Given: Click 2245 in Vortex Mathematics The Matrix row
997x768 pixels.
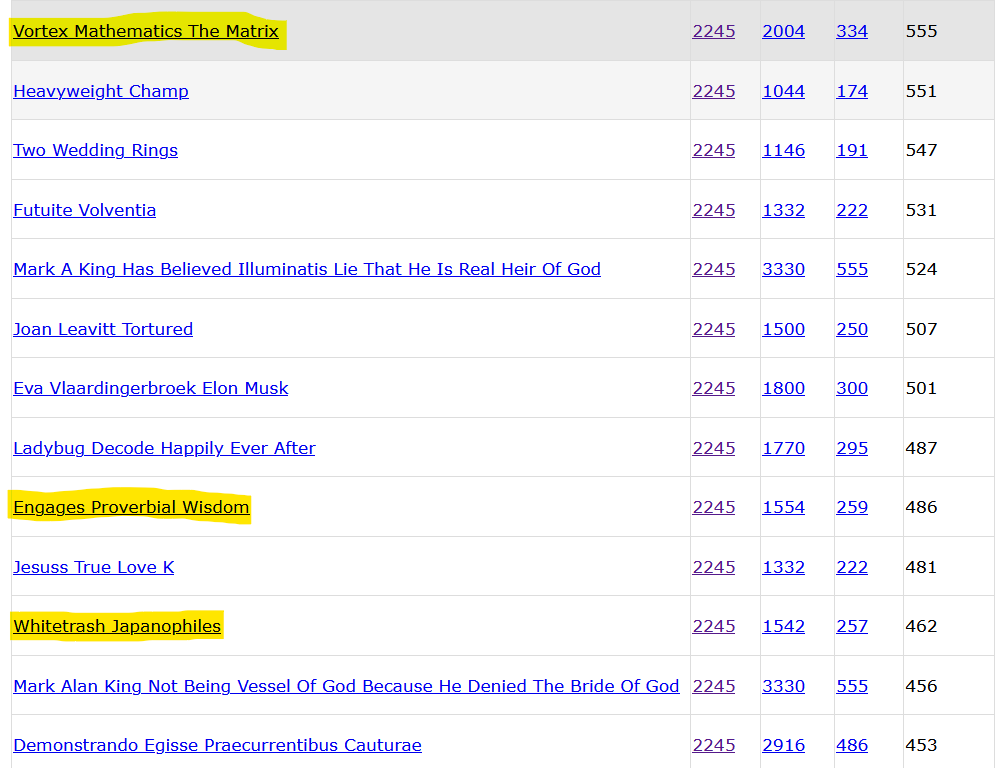Looking at the screenshot, I should click(713, 31).
